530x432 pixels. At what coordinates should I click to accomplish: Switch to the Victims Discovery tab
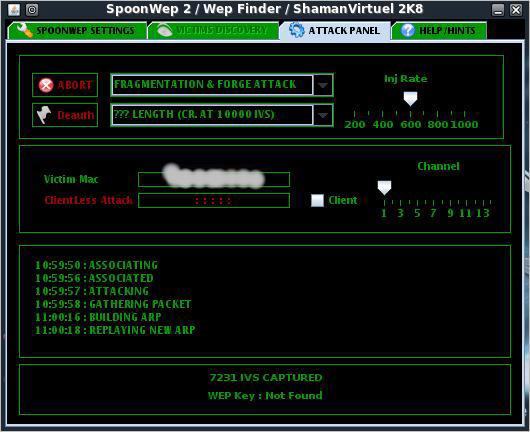[213, 30]
